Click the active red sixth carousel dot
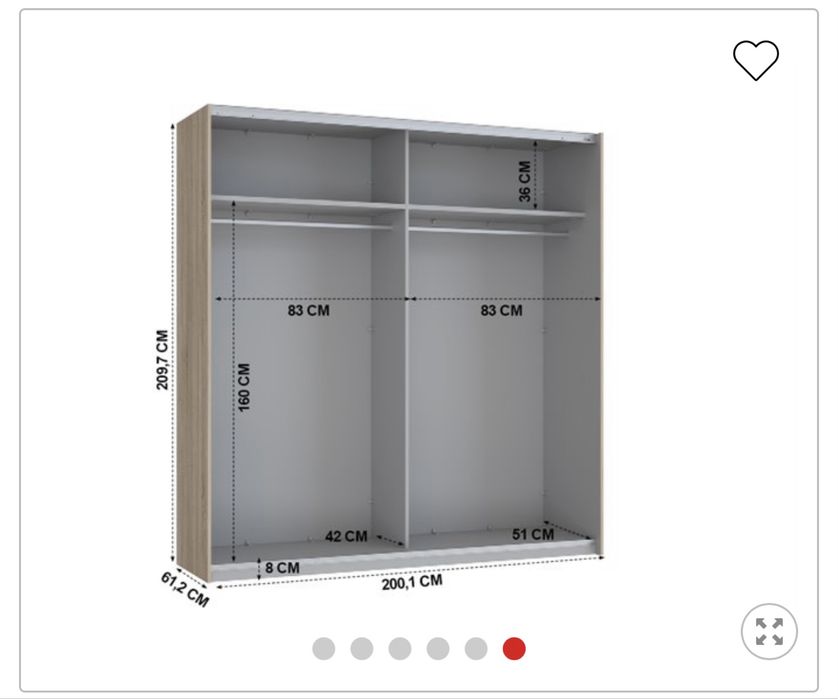Image resolution: width=838 pixels, height=699 pixels. point(514,648)
